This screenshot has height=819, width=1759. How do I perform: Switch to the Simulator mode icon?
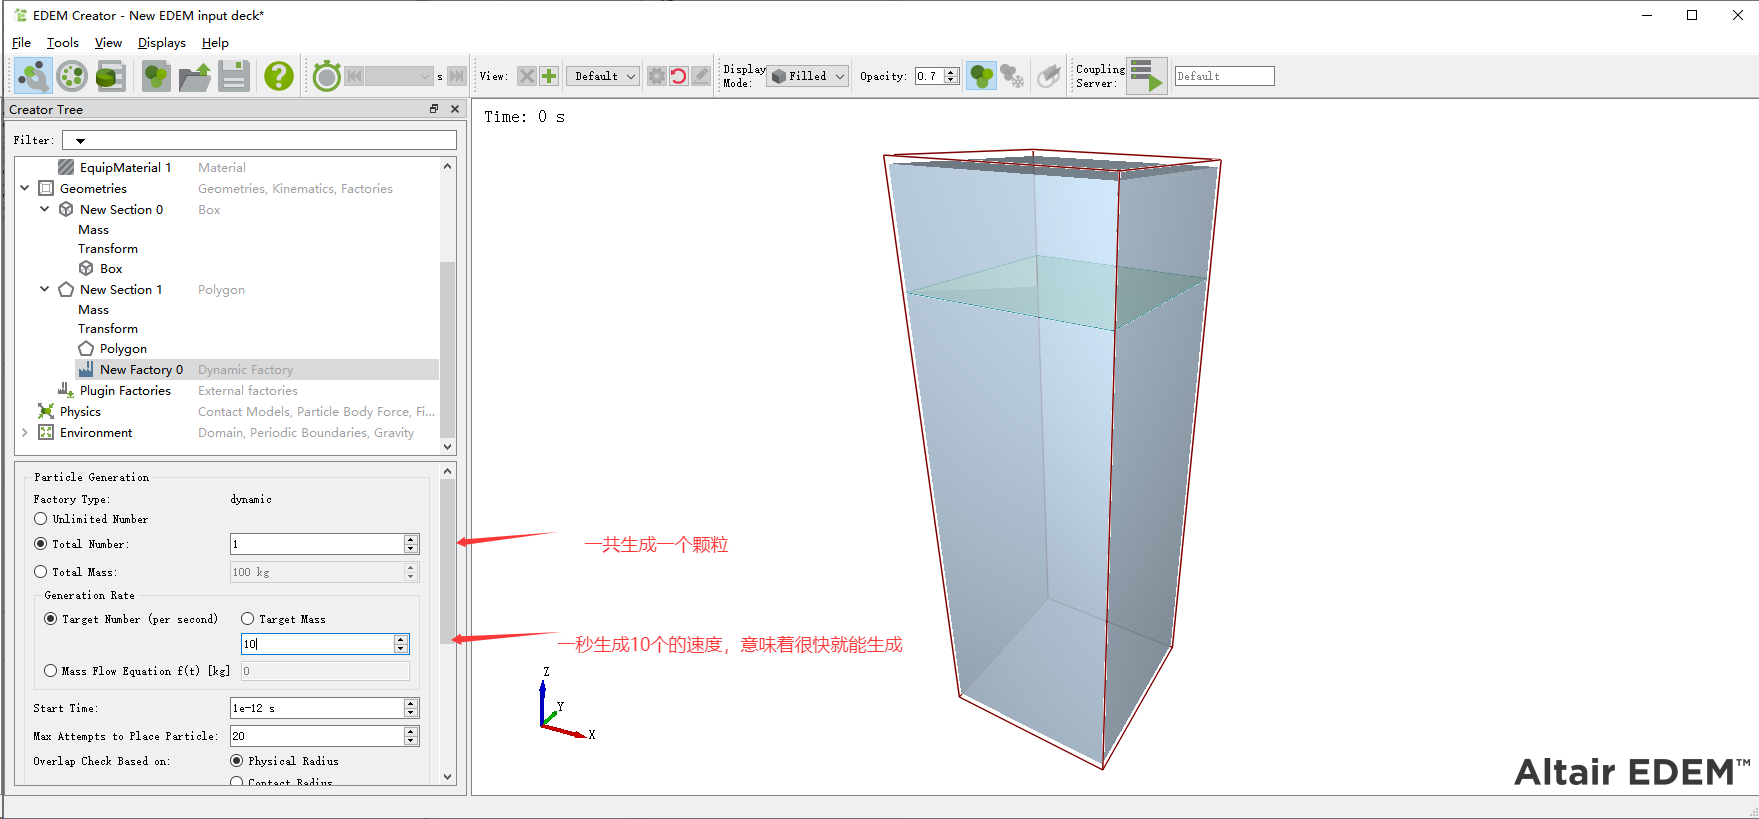[72, 76]
